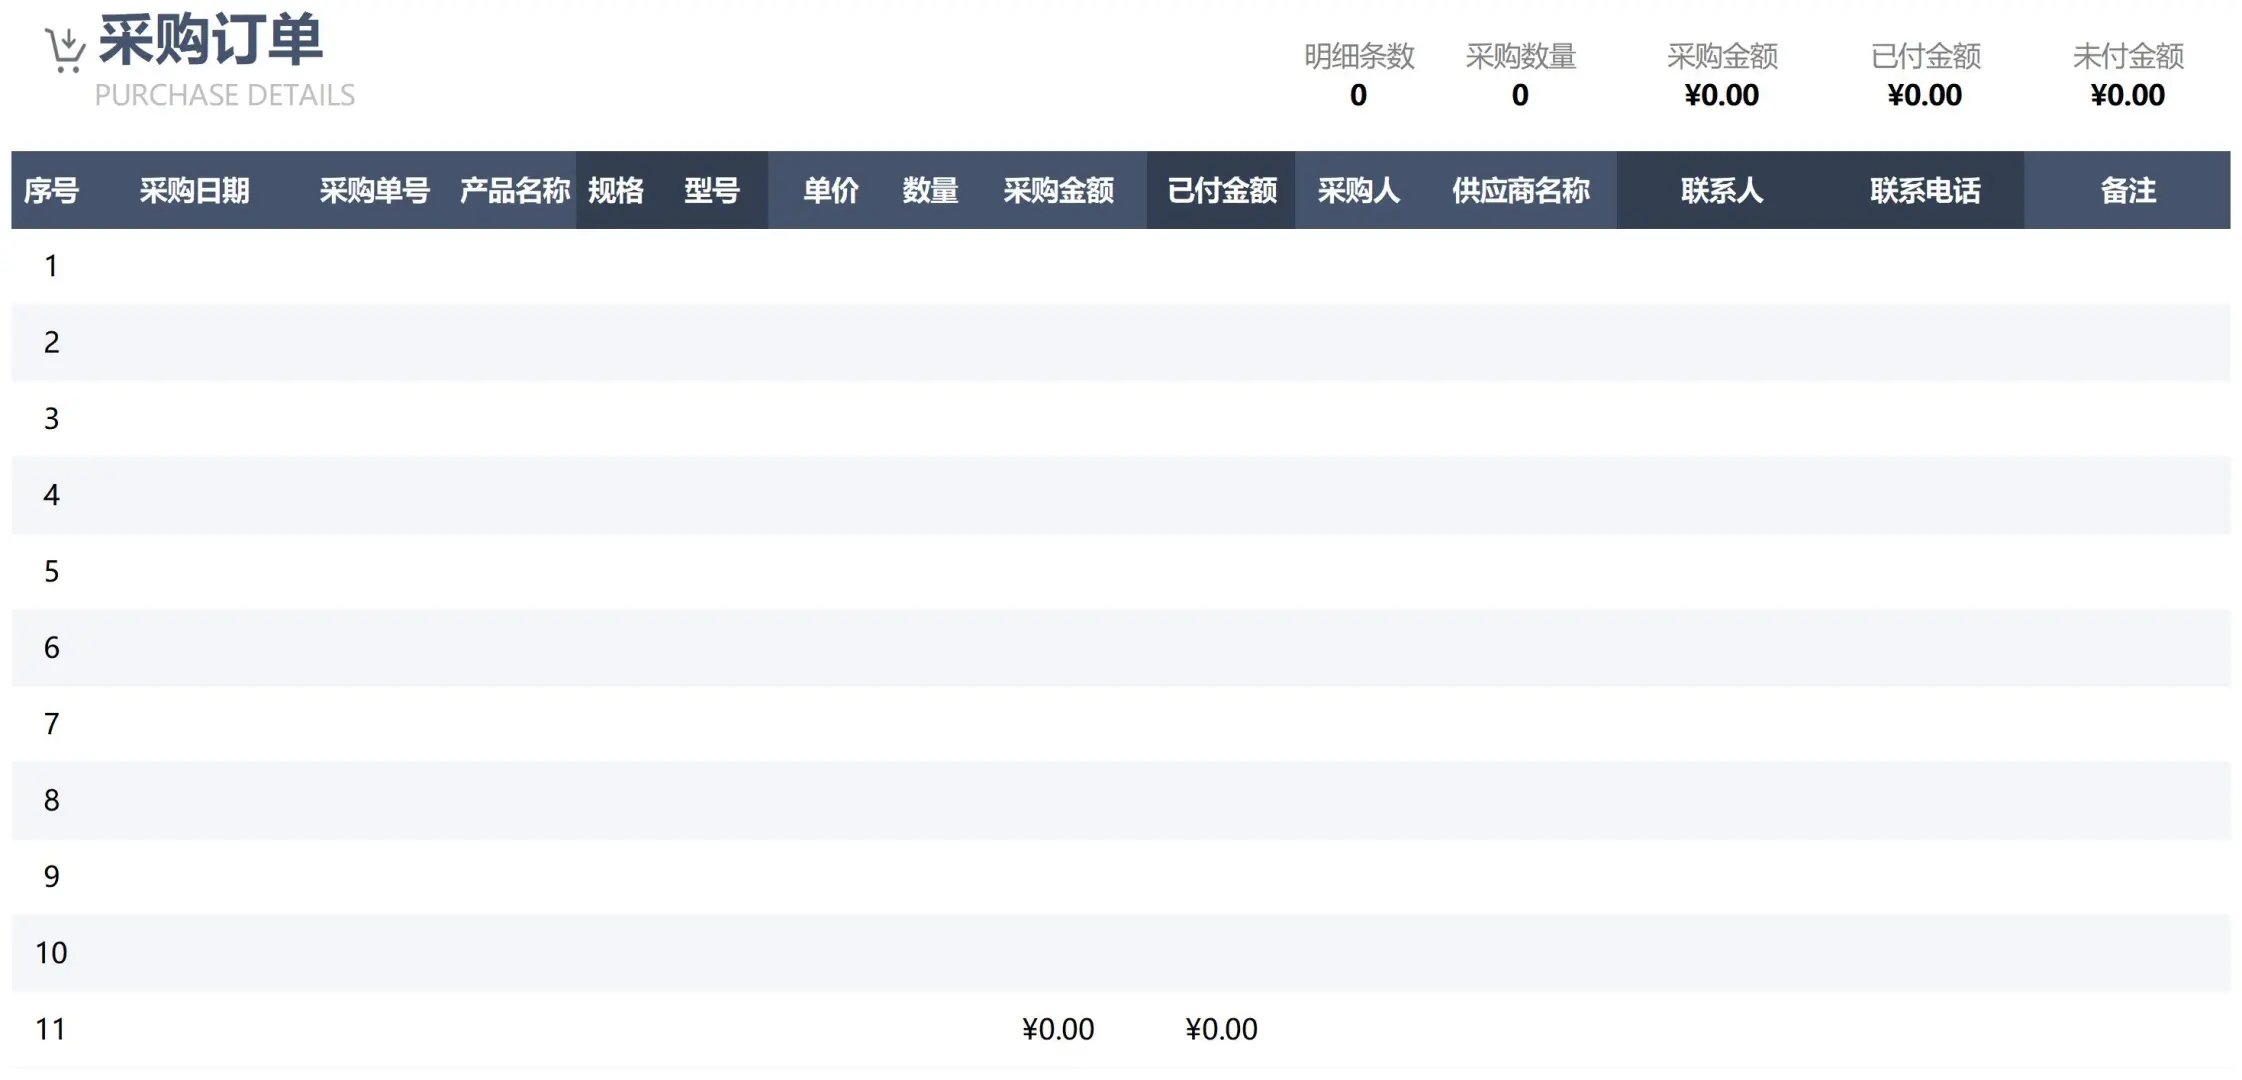This screenshot has height=1080, width=2242.
Task: Click the 供应商名称 column header
Action: pyautogui.click(x=1520, y=190)
